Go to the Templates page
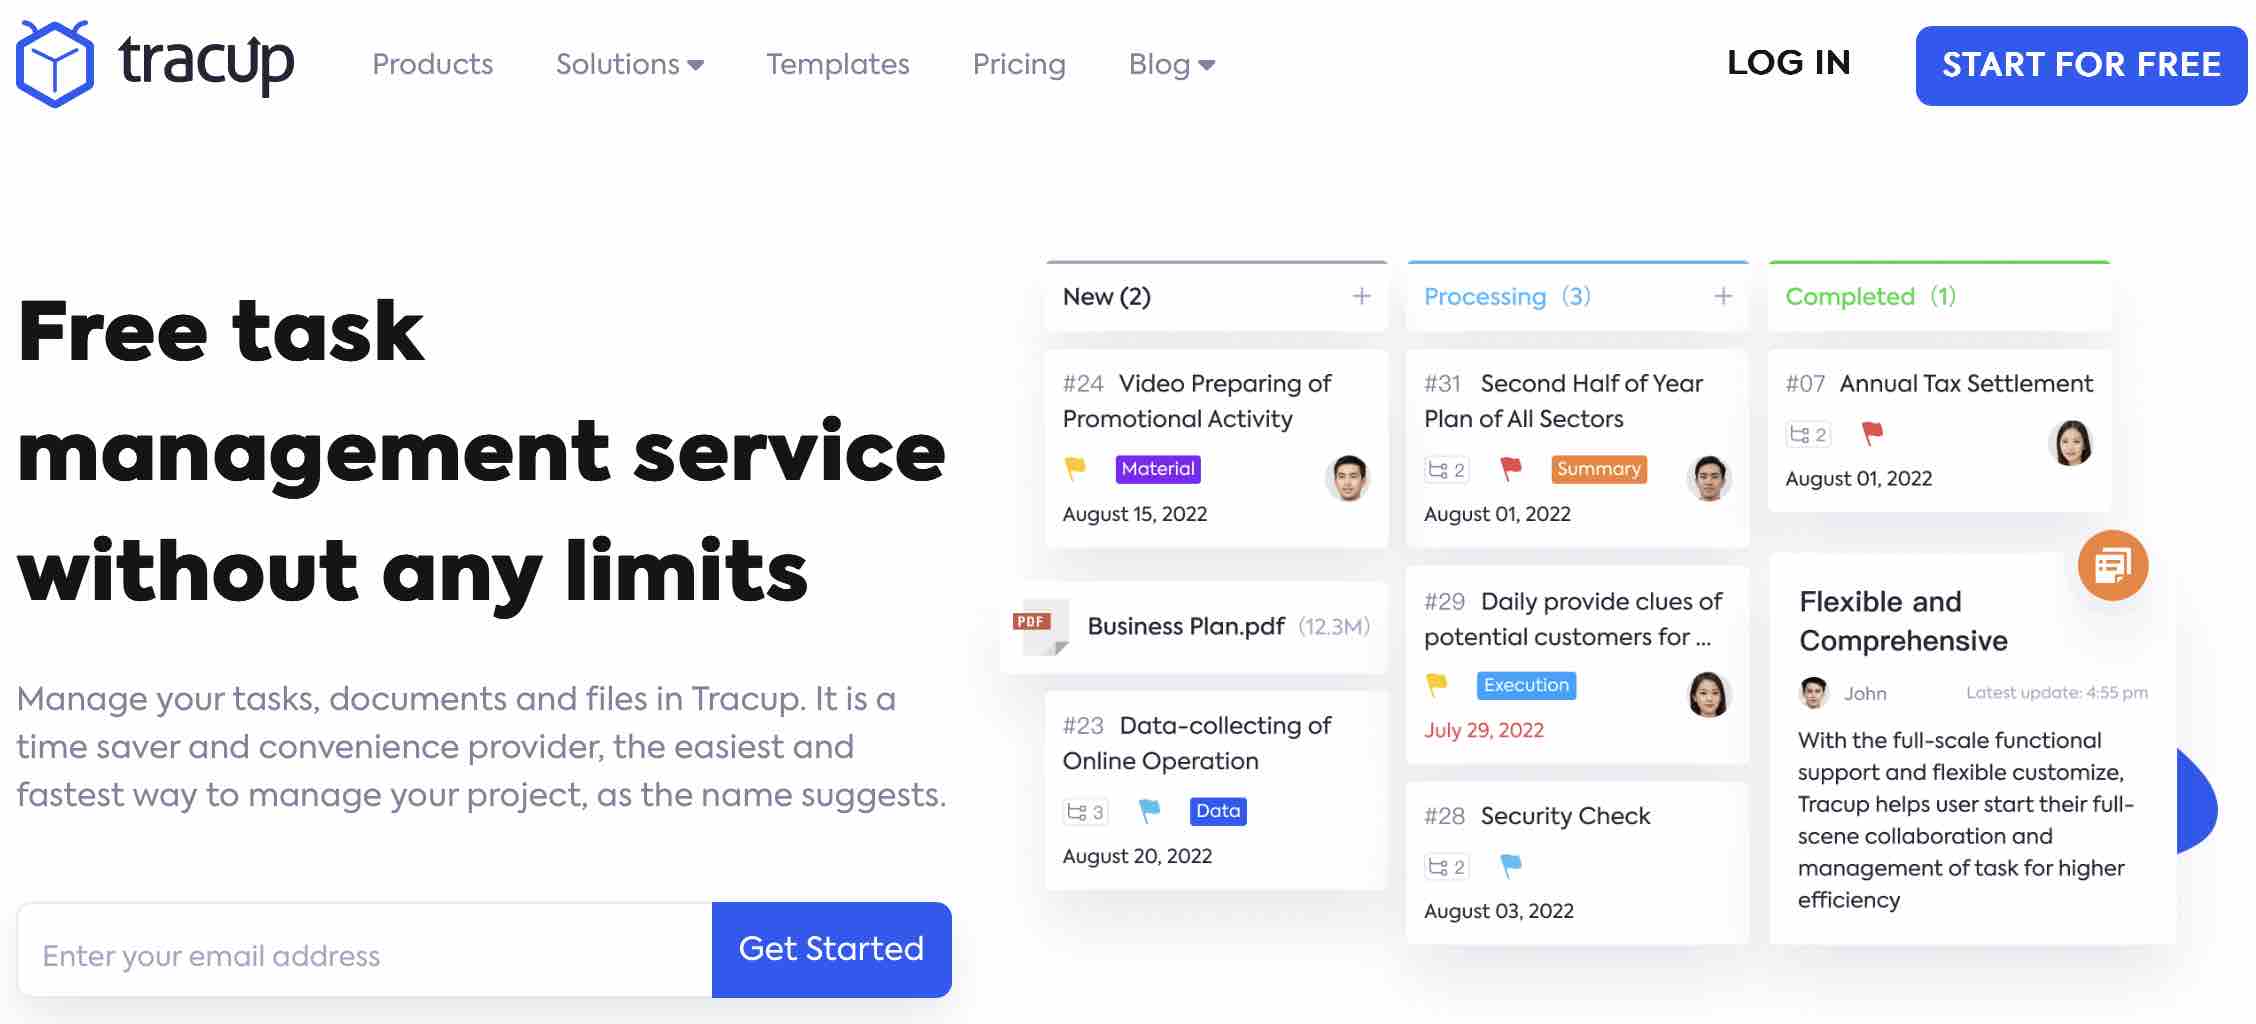Screen dimensions: 2256x1024 pyautogui.click(x=838, y=65)
